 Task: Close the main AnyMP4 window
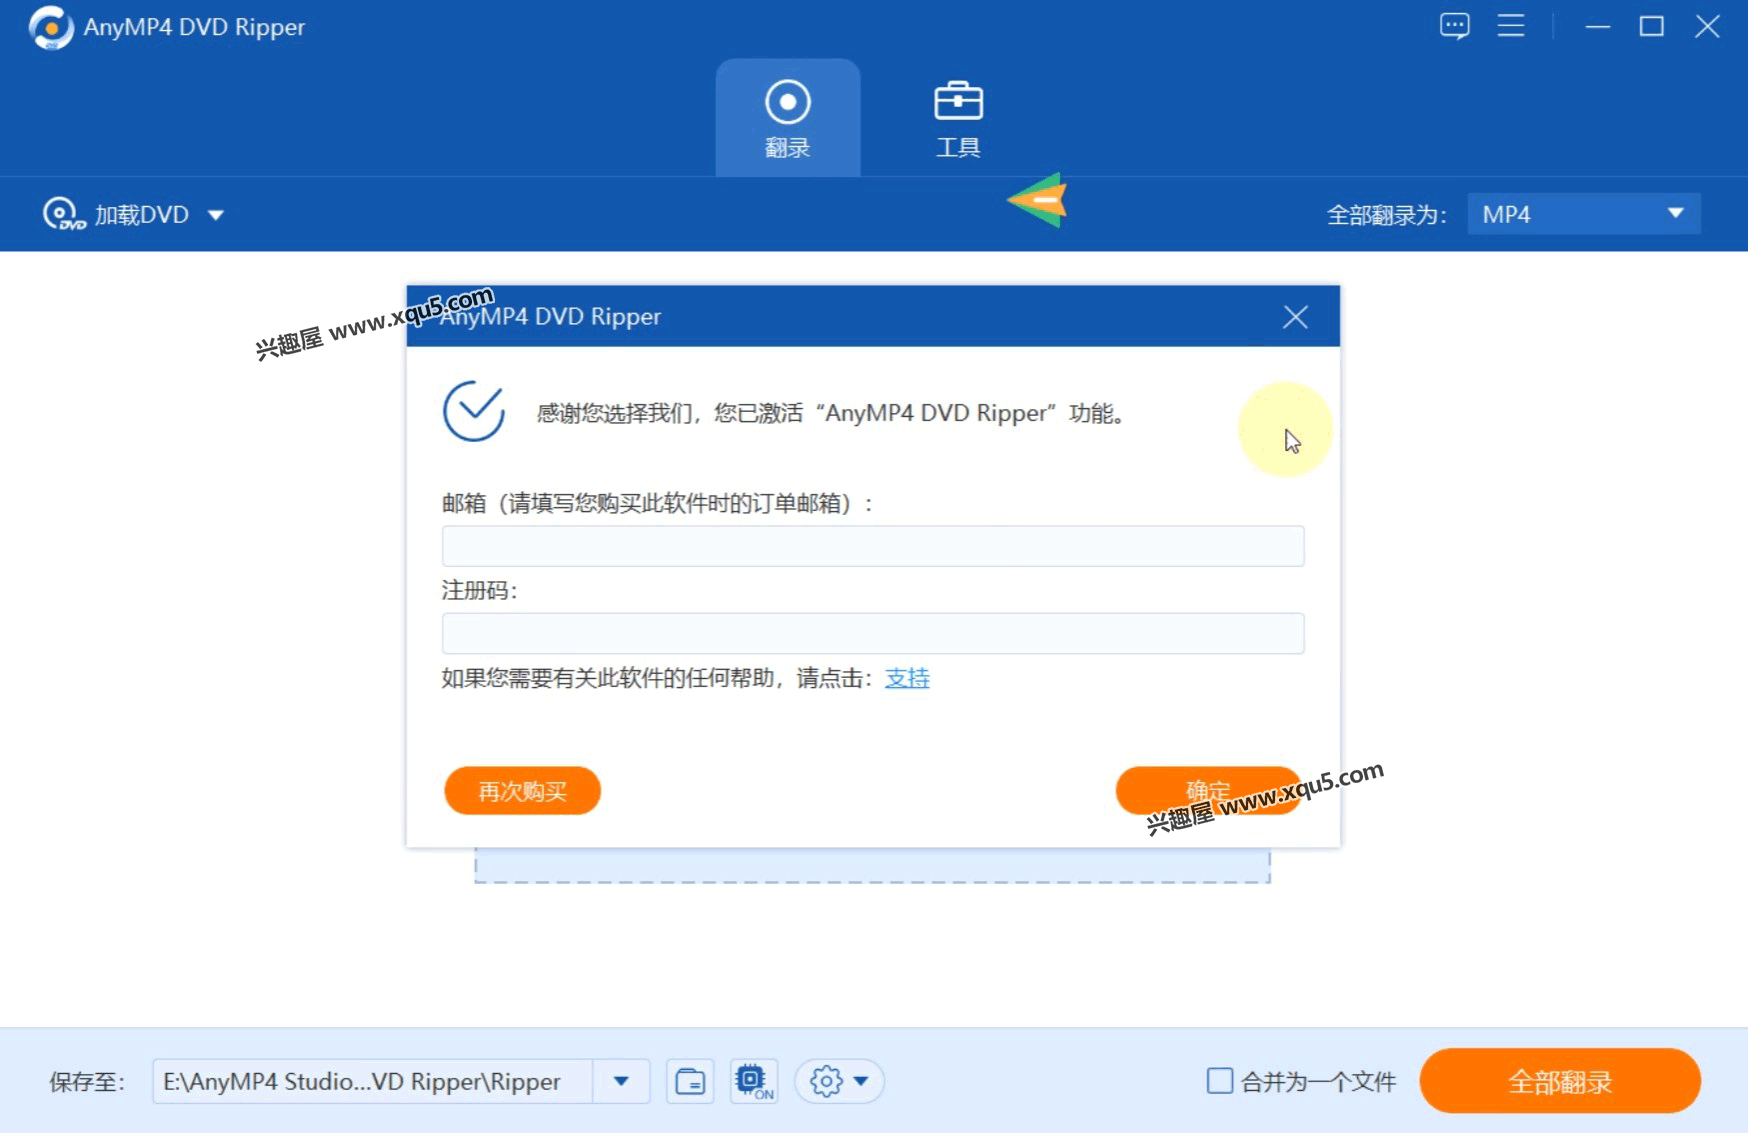(x=1707, y=27)
